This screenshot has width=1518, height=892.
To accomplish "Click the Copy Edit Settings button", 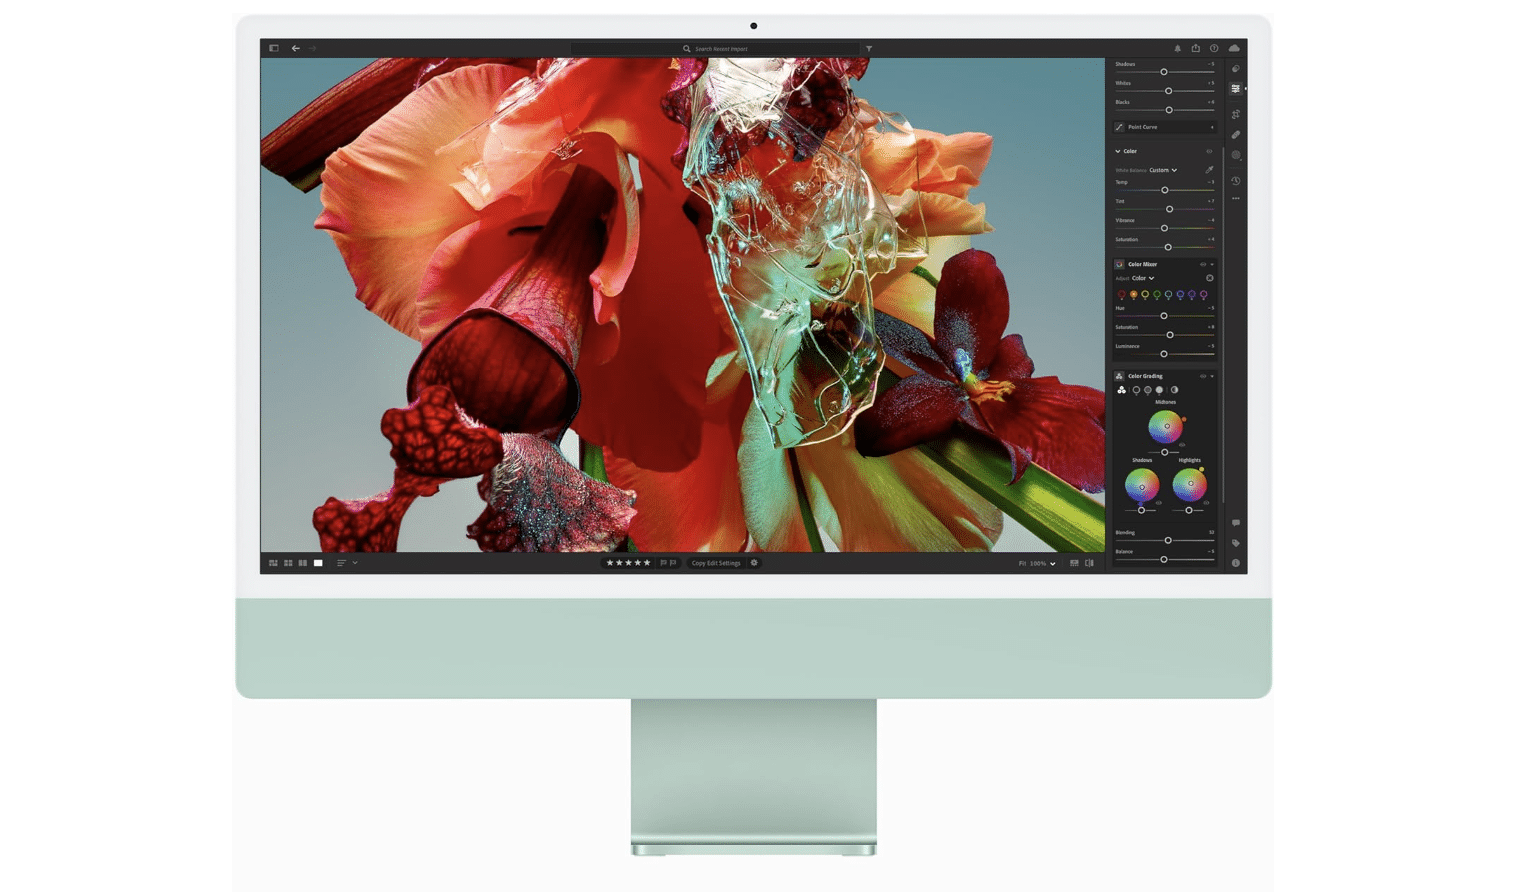I will pos(716,562).
